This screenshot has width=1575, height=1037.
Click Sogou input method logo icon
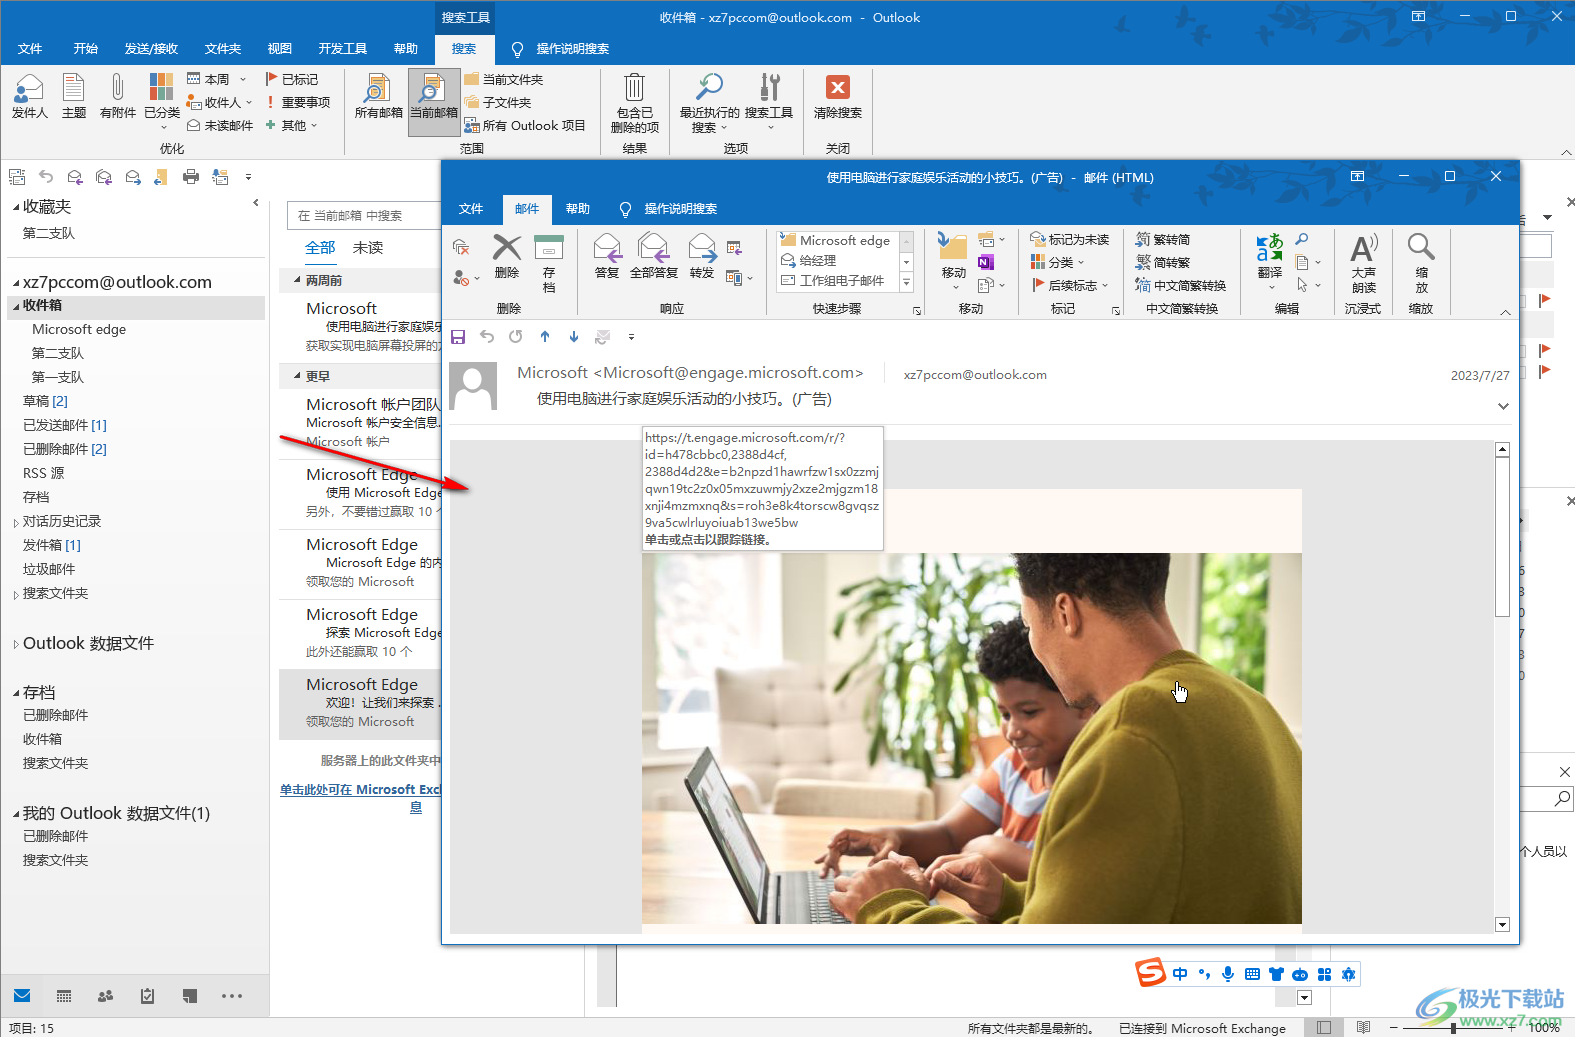pos(1151,972)
